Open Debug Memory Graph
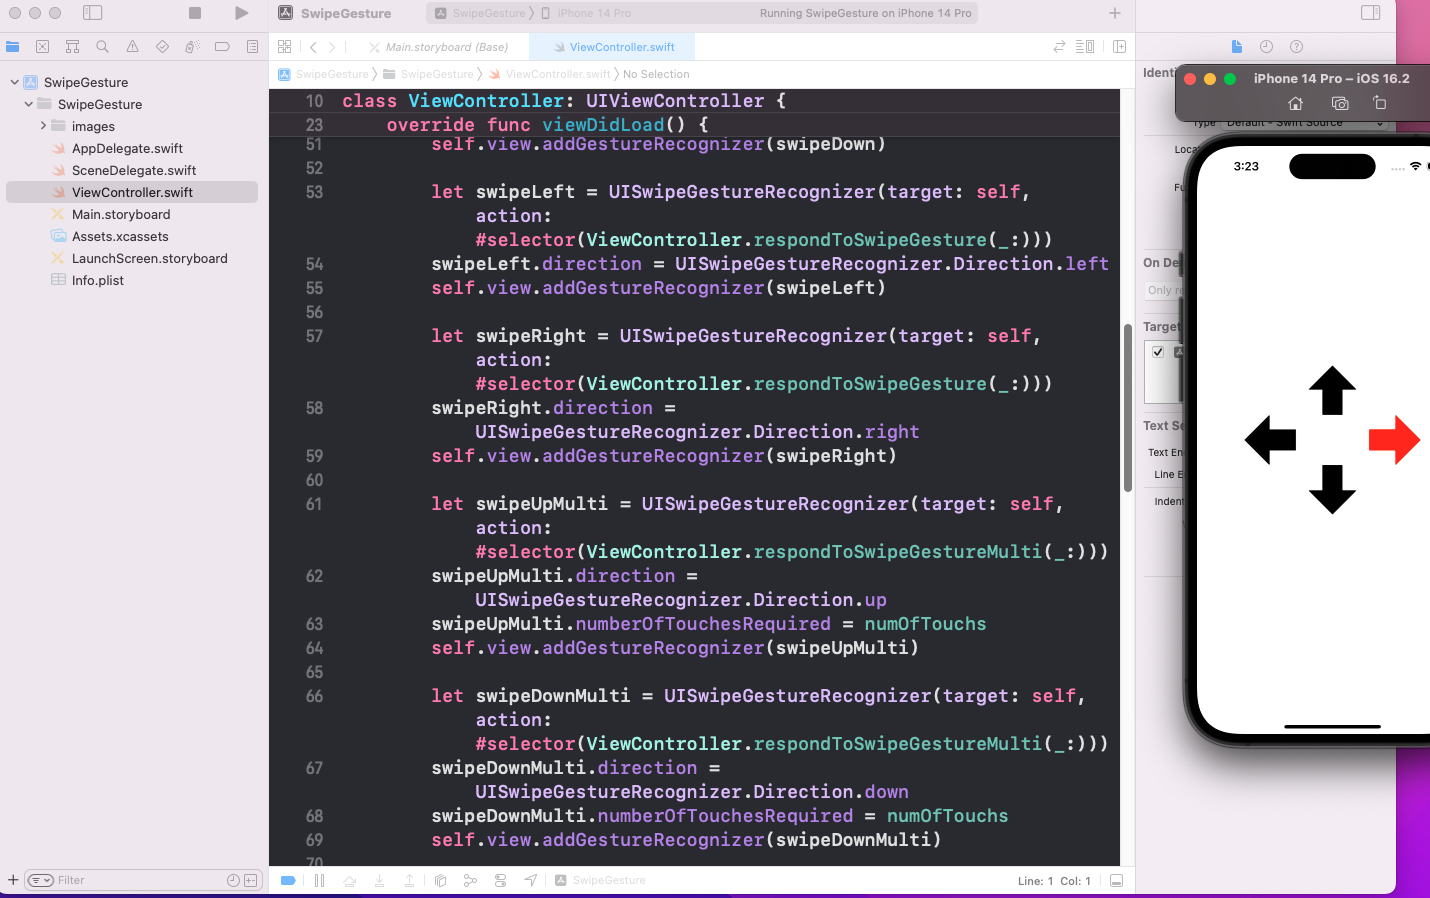The image size is (1430, 898). (470, 880)
